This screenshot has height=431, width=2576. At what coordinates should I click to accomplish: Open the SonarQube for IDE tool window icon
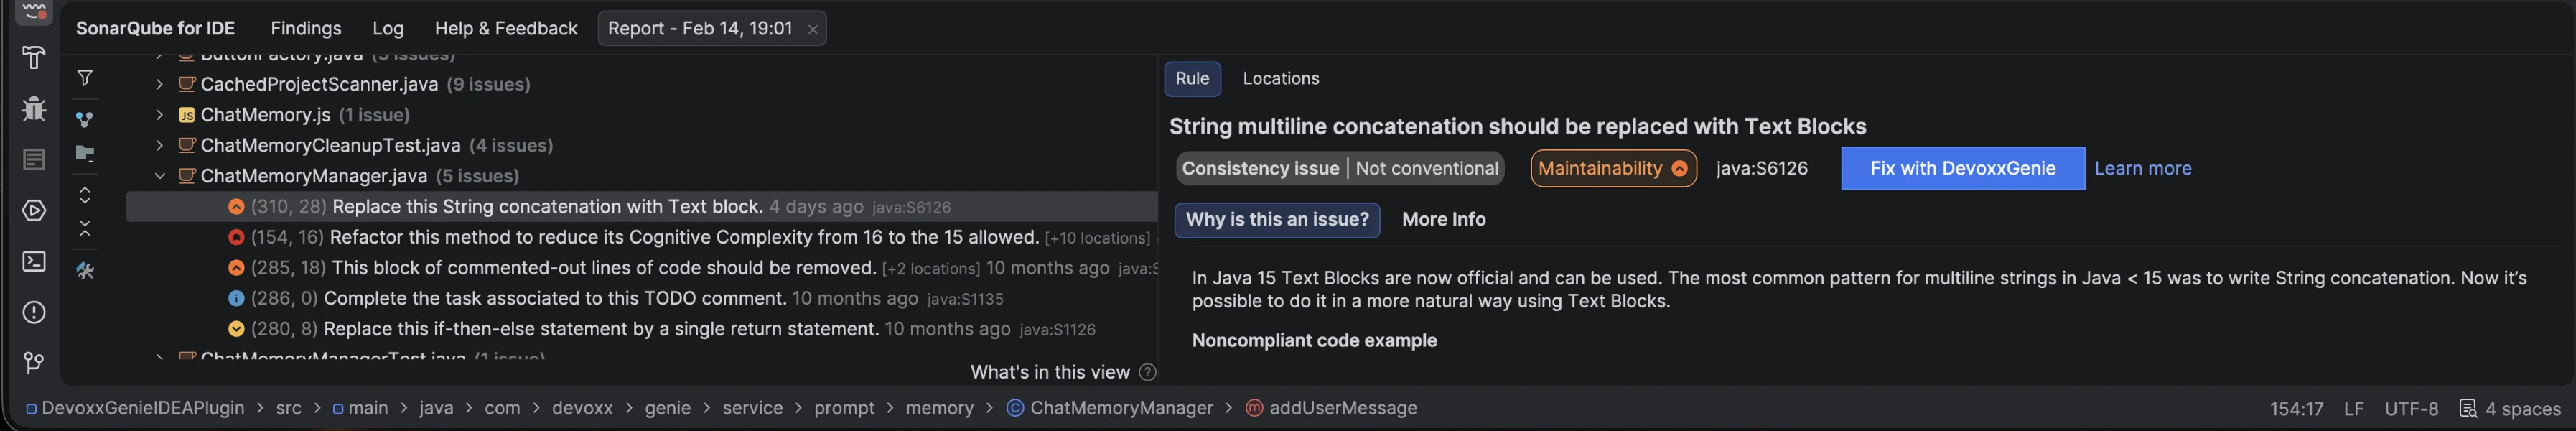34,11
